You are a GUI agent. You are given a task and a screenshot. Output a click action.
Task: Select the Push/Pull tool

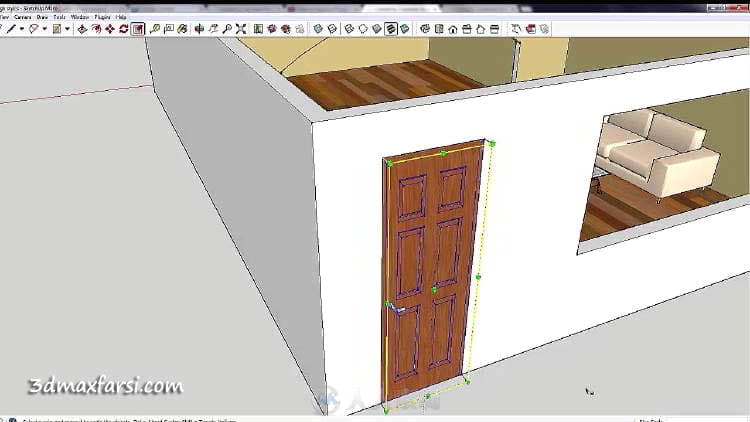(82, 29)
